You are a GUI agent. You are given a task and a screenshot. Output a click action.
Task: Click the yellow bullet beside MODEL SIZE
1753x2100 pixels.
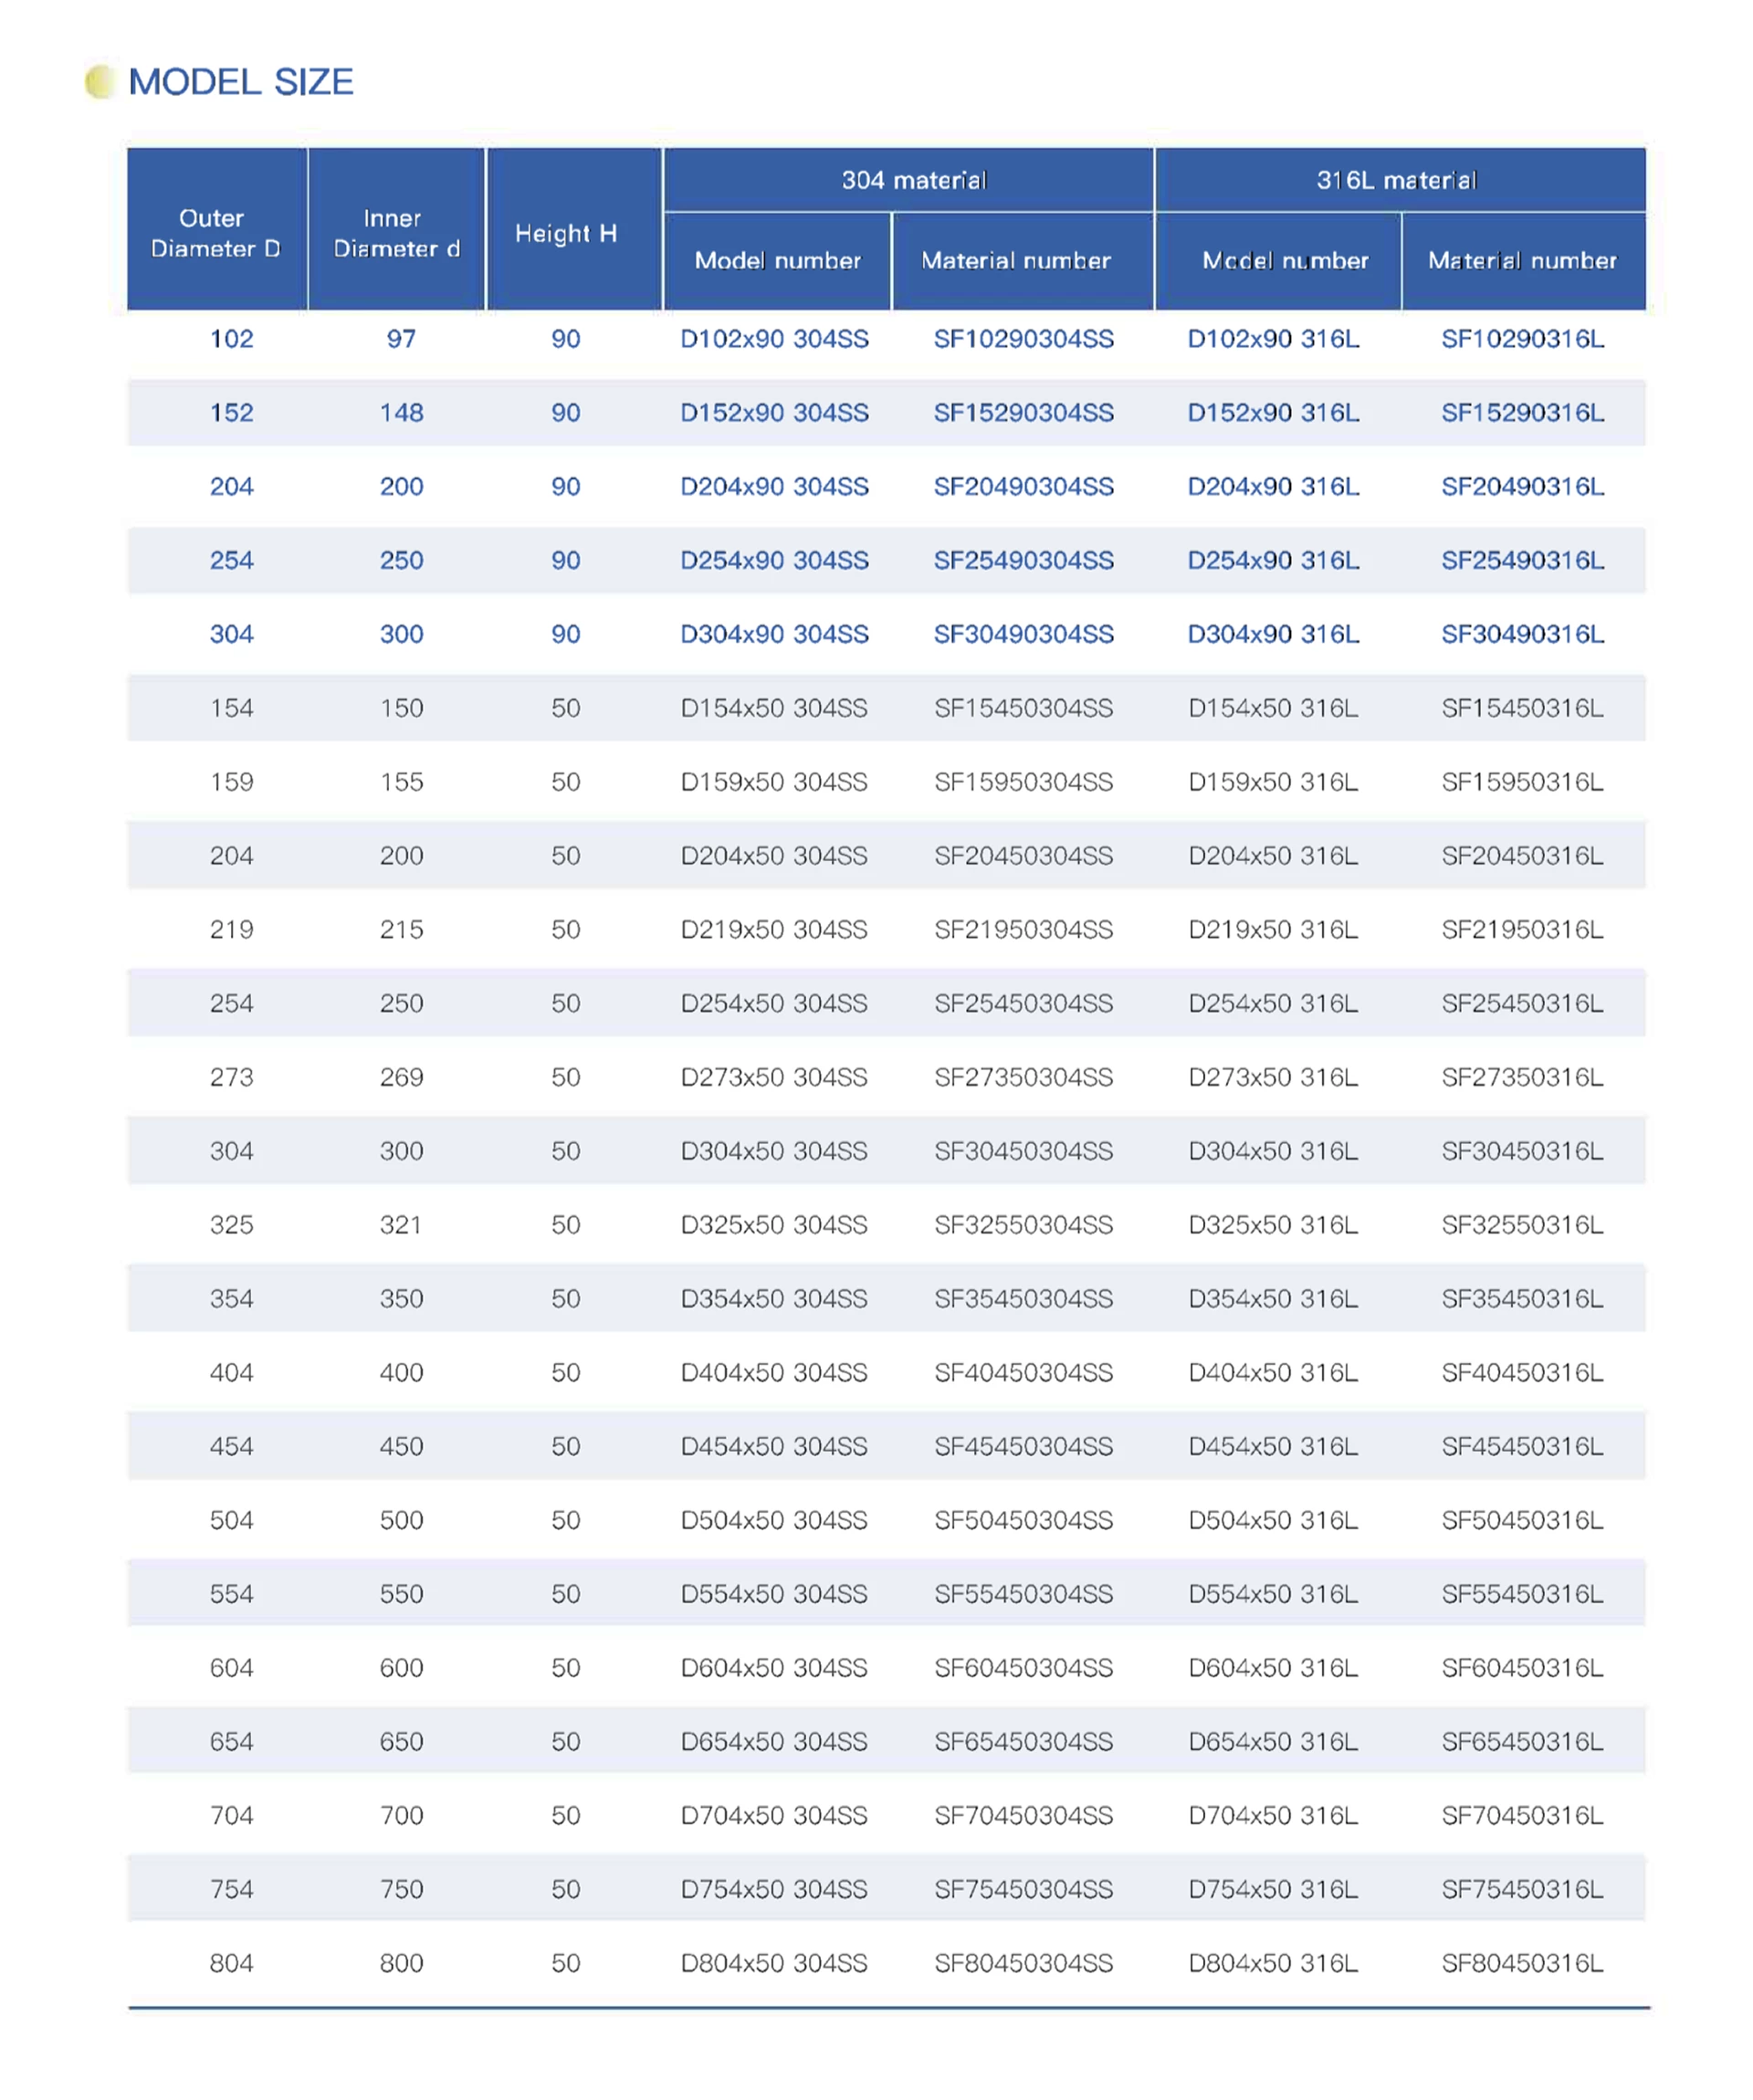click(x=98, y=82)
